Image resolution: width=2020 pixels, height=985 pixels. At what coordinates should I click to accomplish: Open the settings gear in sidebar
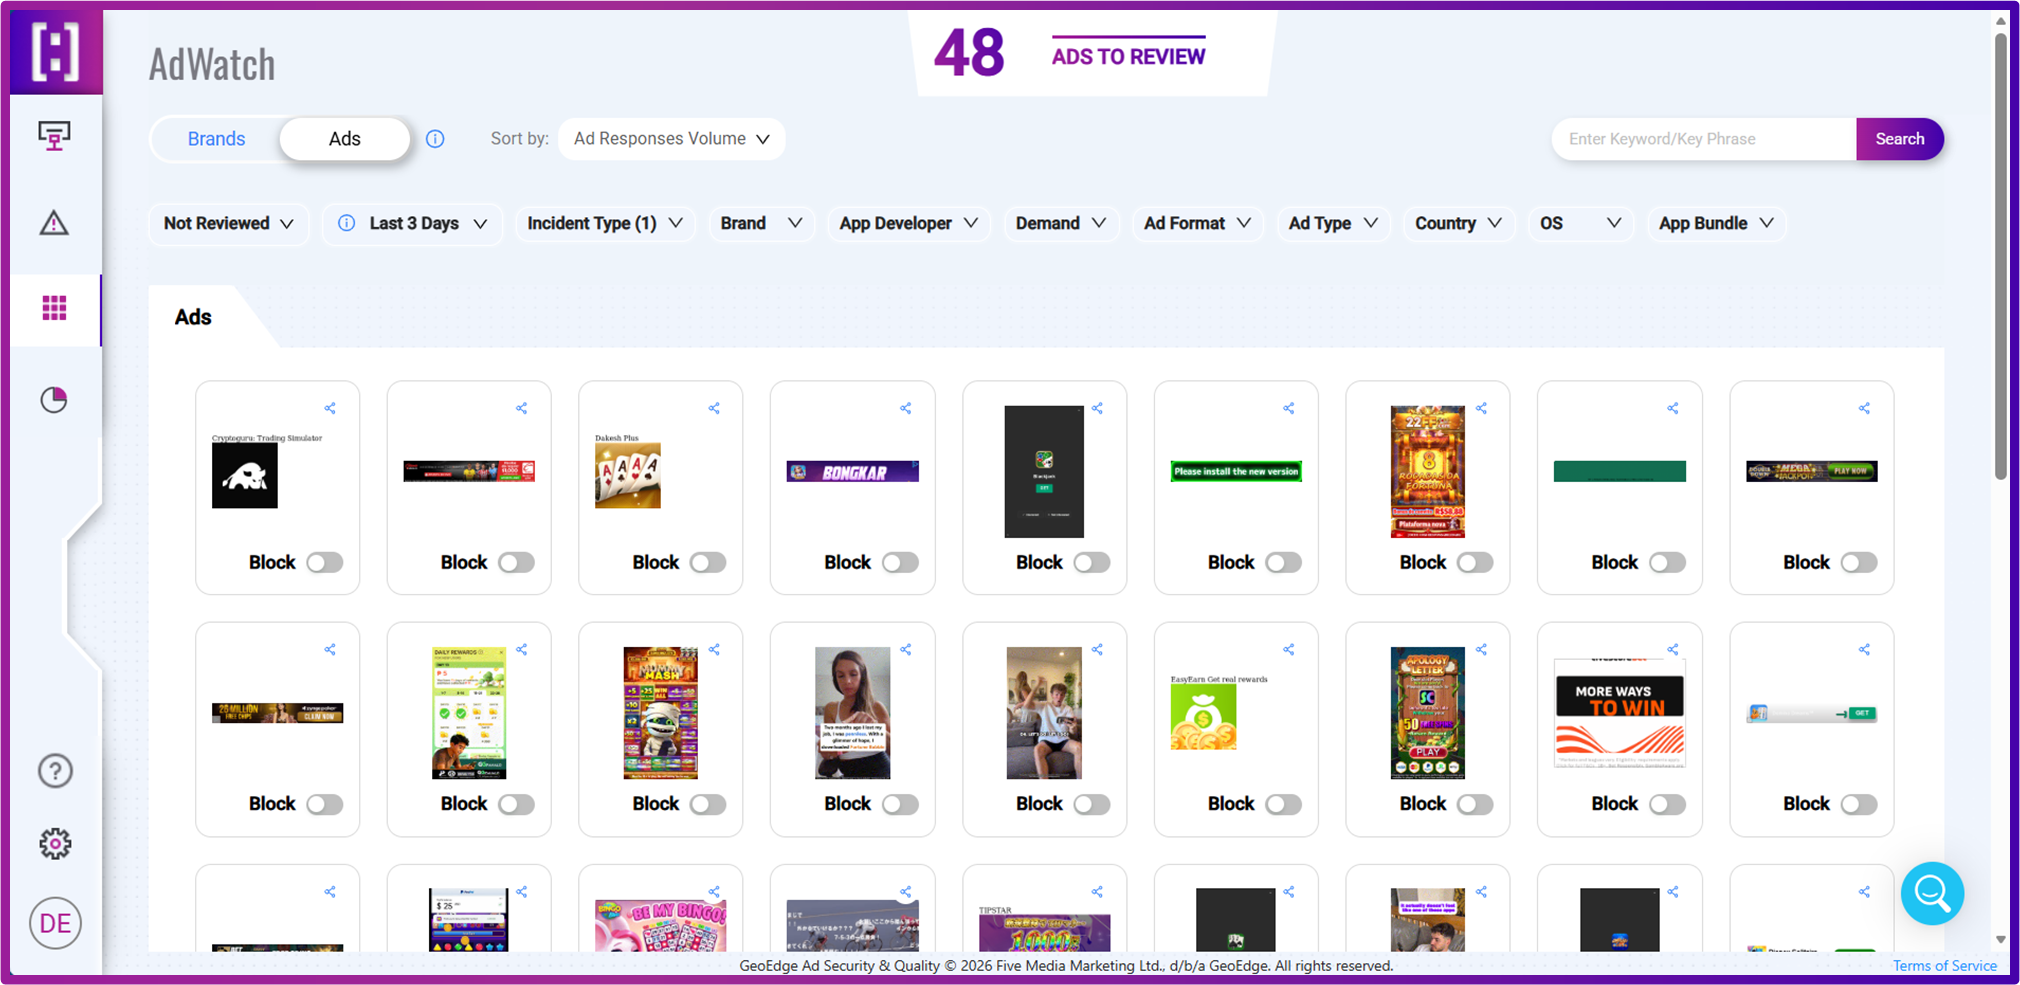click(55, 844)
